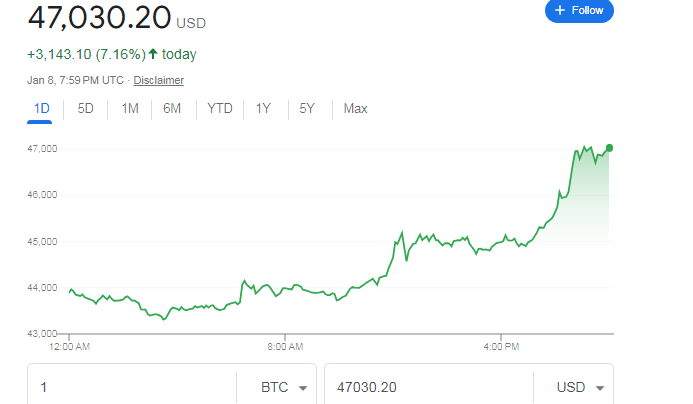The width and height of the screenshot is (693, 404).
Task: Click the green up arrow beside today
Action: click(x=153, y=54)
